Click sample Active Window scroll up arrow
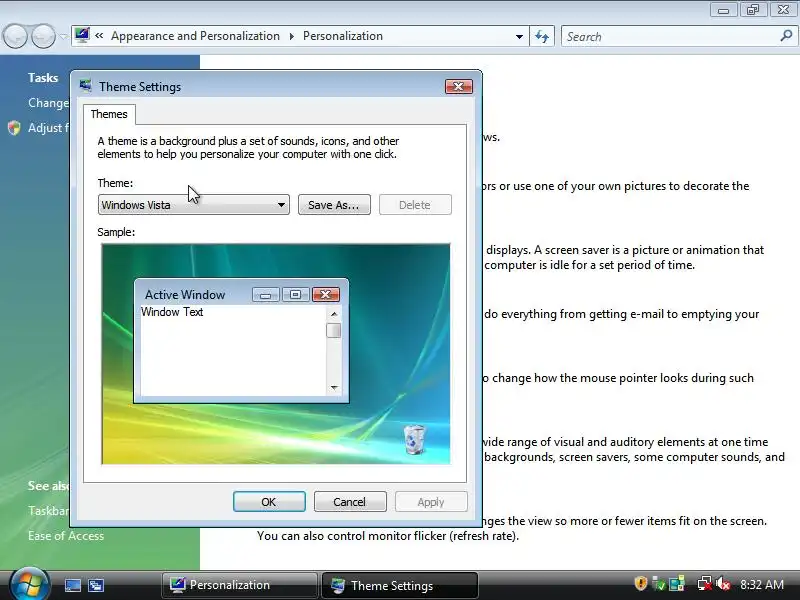The image size is (800, 600). point(334,314)
